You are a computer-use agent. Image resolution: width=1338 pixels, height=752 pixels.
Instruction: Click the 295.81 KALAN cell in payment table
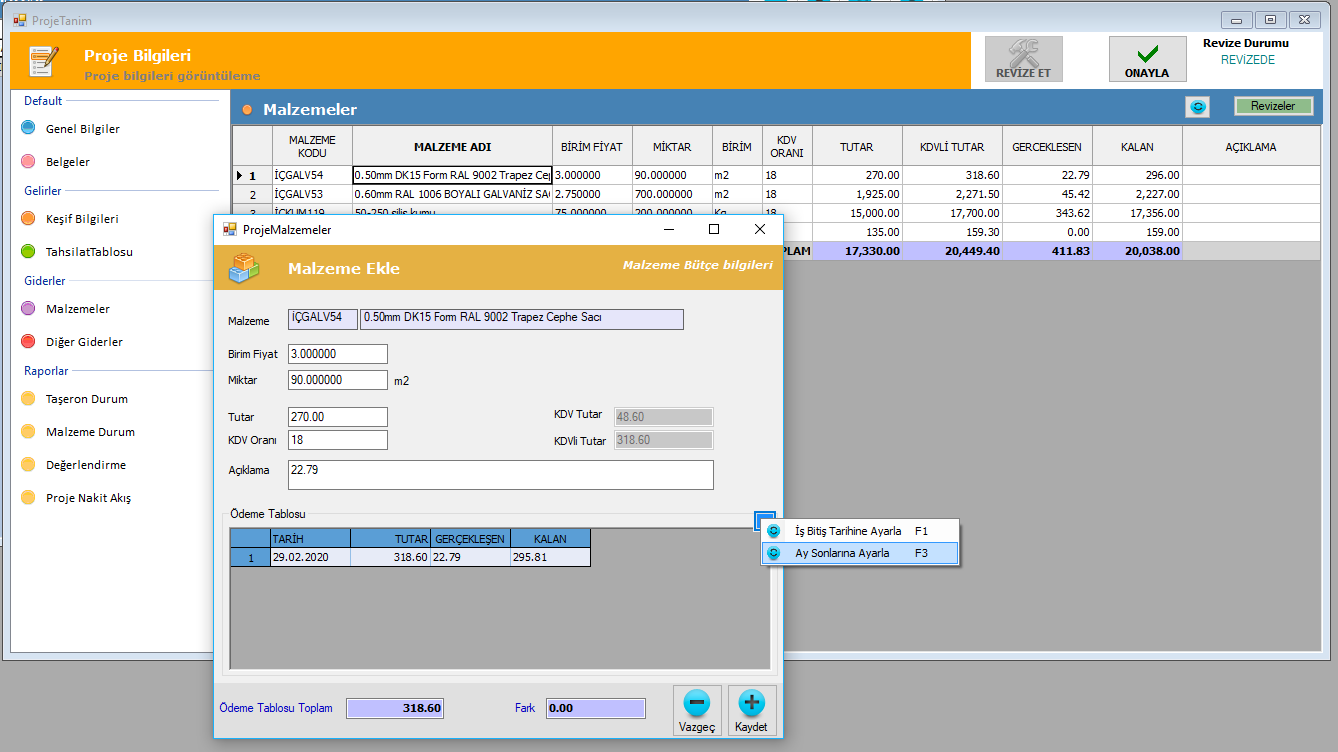[x=550, y=557]
